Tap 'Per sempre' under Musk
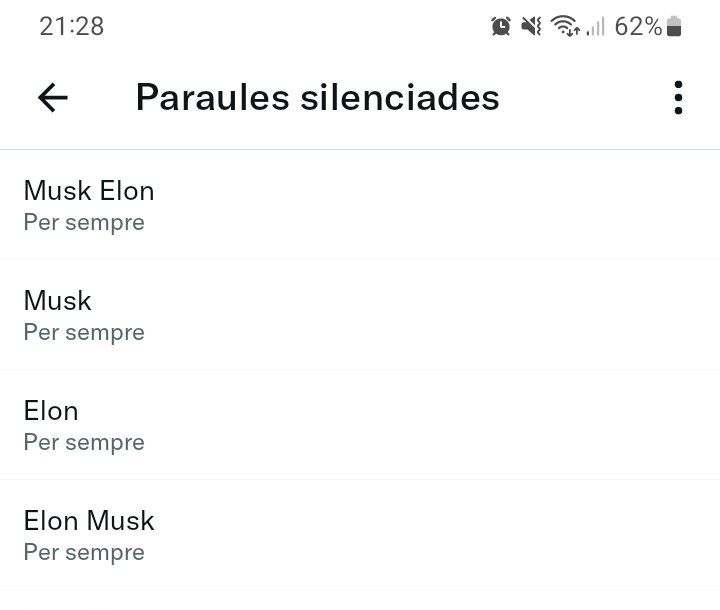This screenshot has height=610, width=720. click(x=84, y=333)
